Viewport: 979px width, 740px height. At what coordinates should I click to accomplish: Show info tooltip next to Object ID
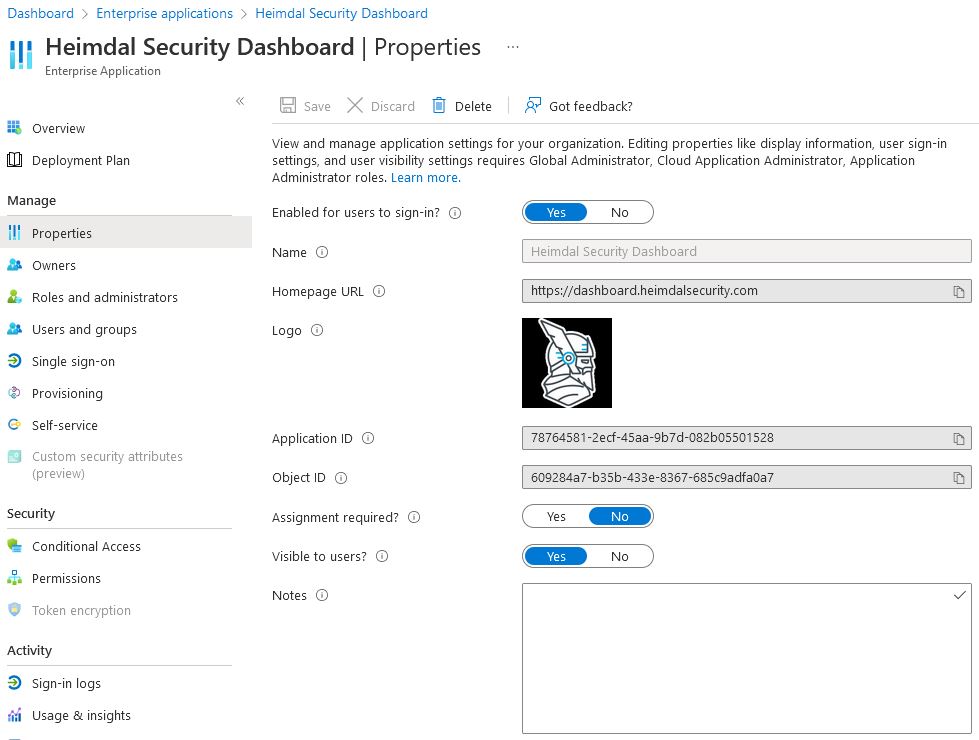[x=341, y=478]
